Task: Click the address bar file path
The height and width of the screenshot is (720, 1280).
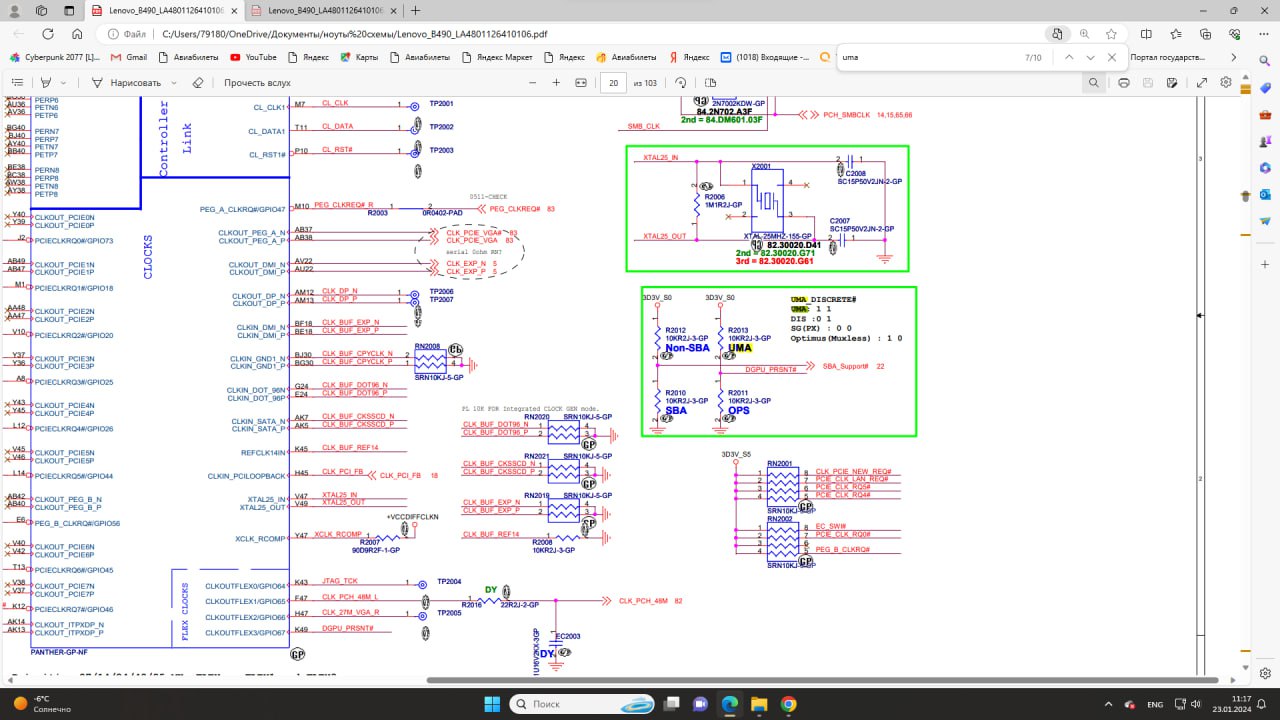Action: [354, 34]
